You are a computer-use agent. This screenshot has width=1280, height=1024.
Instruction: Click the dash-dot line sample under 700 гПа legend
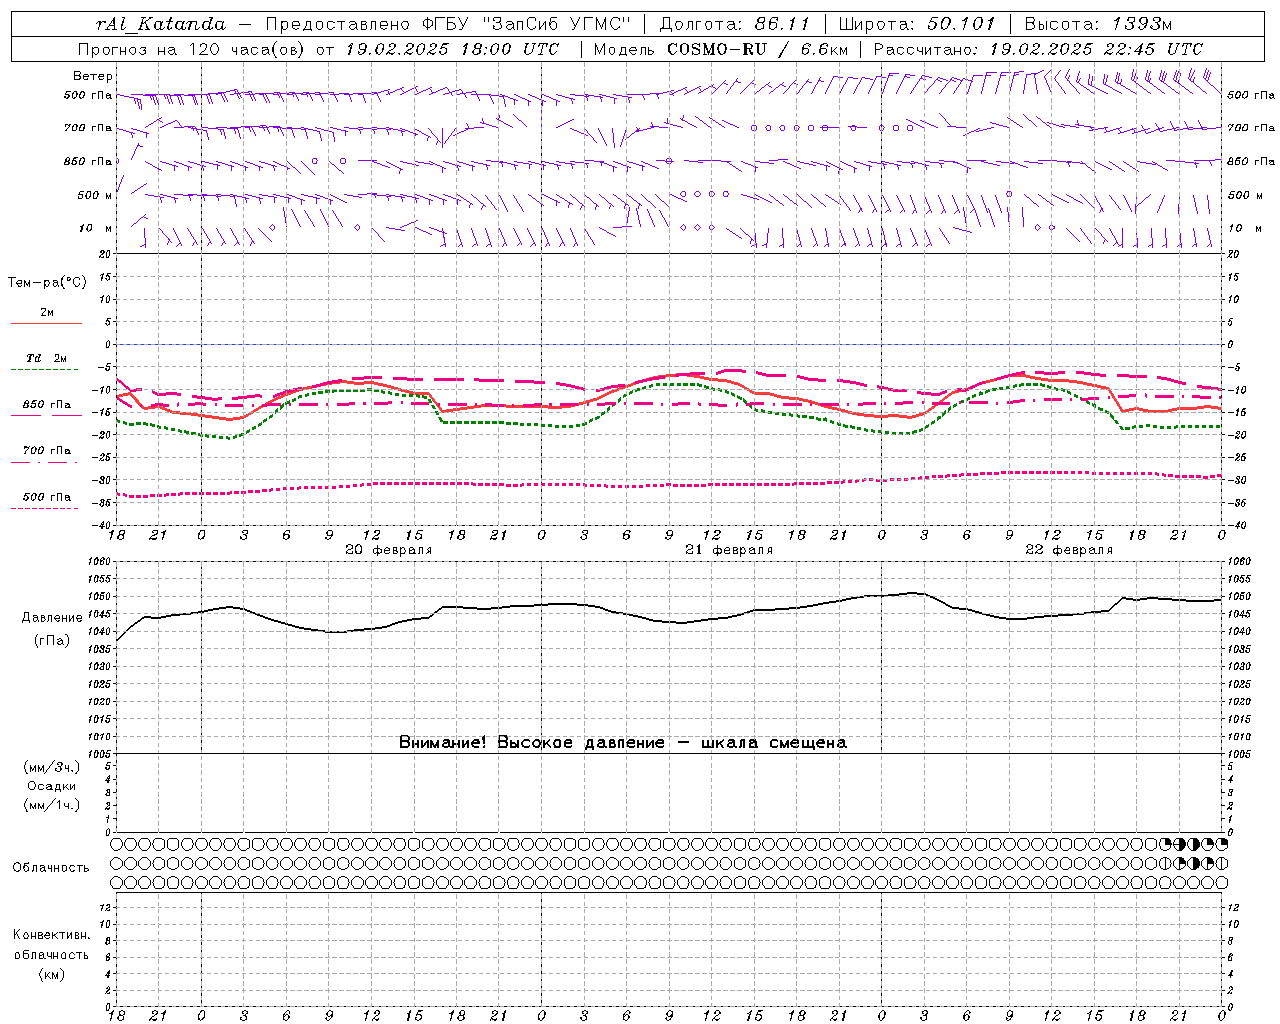(44, 462)
